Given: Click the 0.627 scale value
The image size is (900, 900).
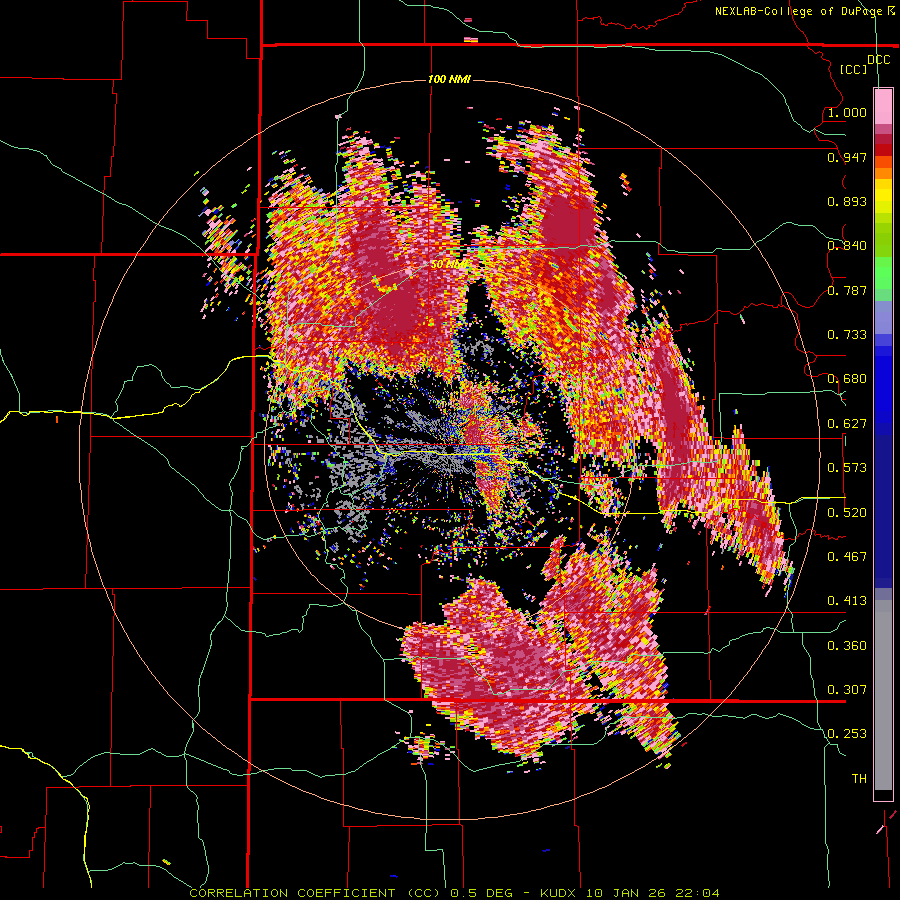Looking at the screenshot, I should (847, 424).
